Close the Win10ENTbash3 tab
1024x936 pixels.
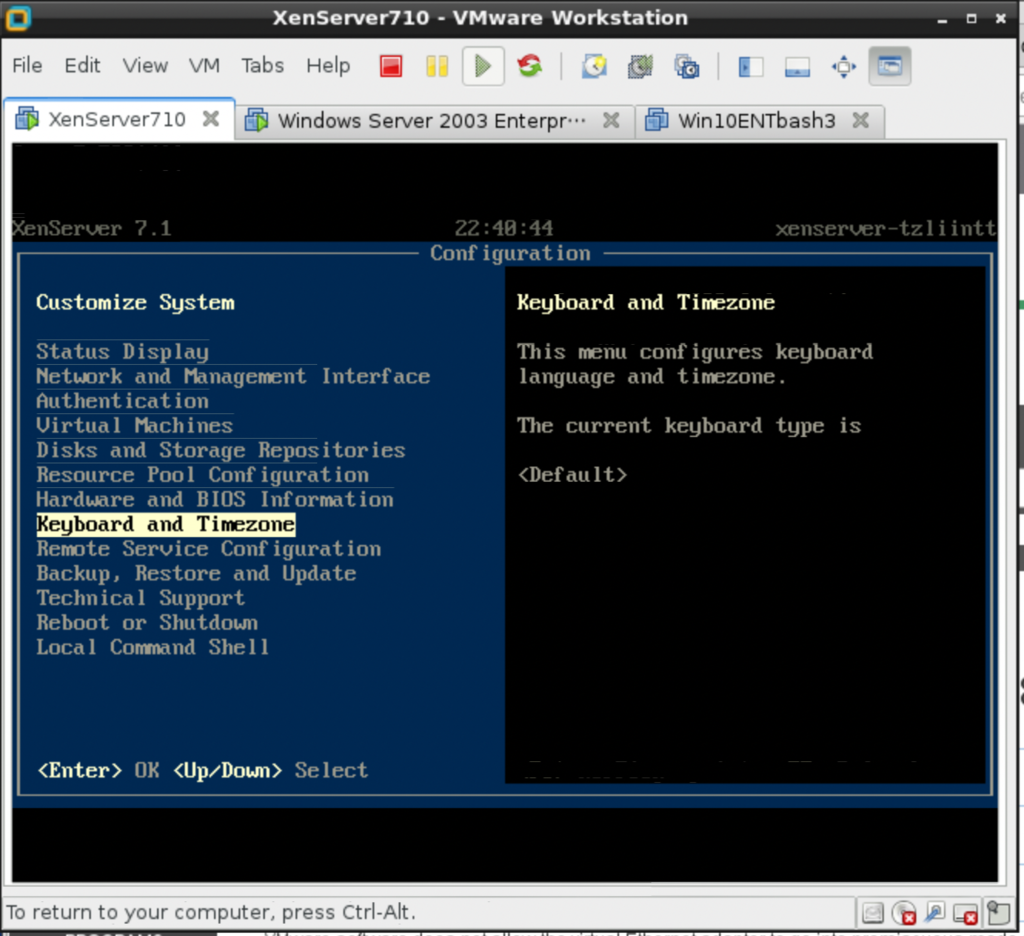click(x=861, y=120)
